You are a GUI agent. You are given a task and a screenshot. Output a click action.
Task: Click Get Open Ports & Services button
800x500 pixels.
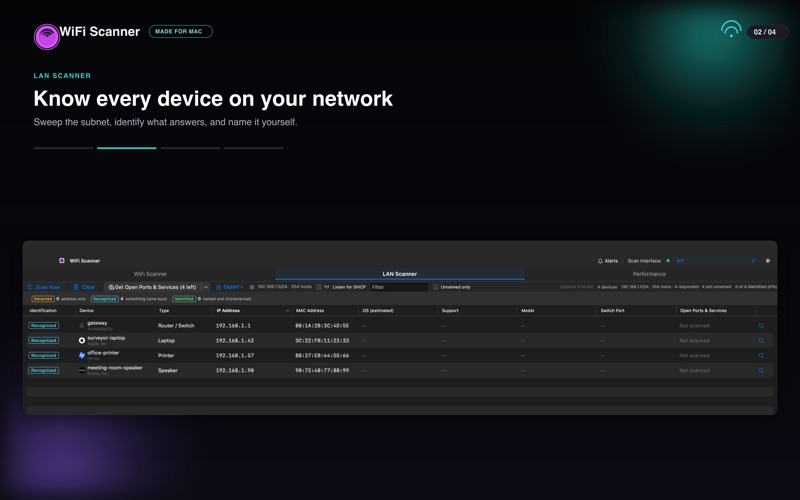pos(153,287)
